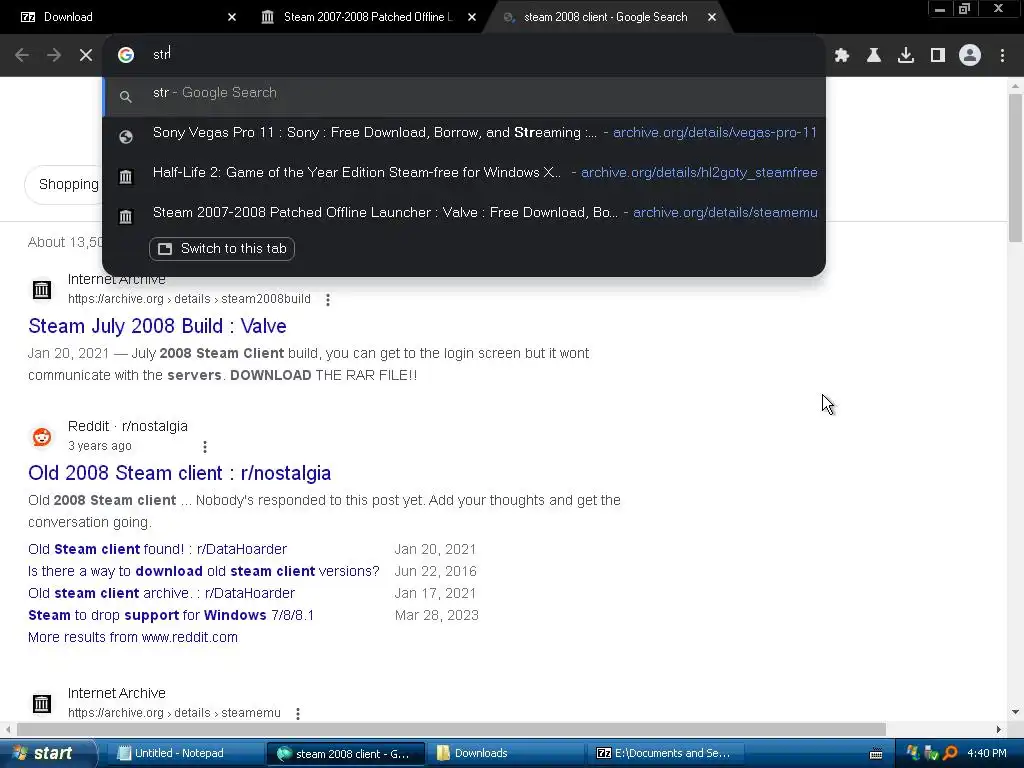This screenshot has width=1024, height=768.
Task: Switch to Steam 2007-2008 Patched Offline tab
Action: pyautogui.click(x=367, y=17)
